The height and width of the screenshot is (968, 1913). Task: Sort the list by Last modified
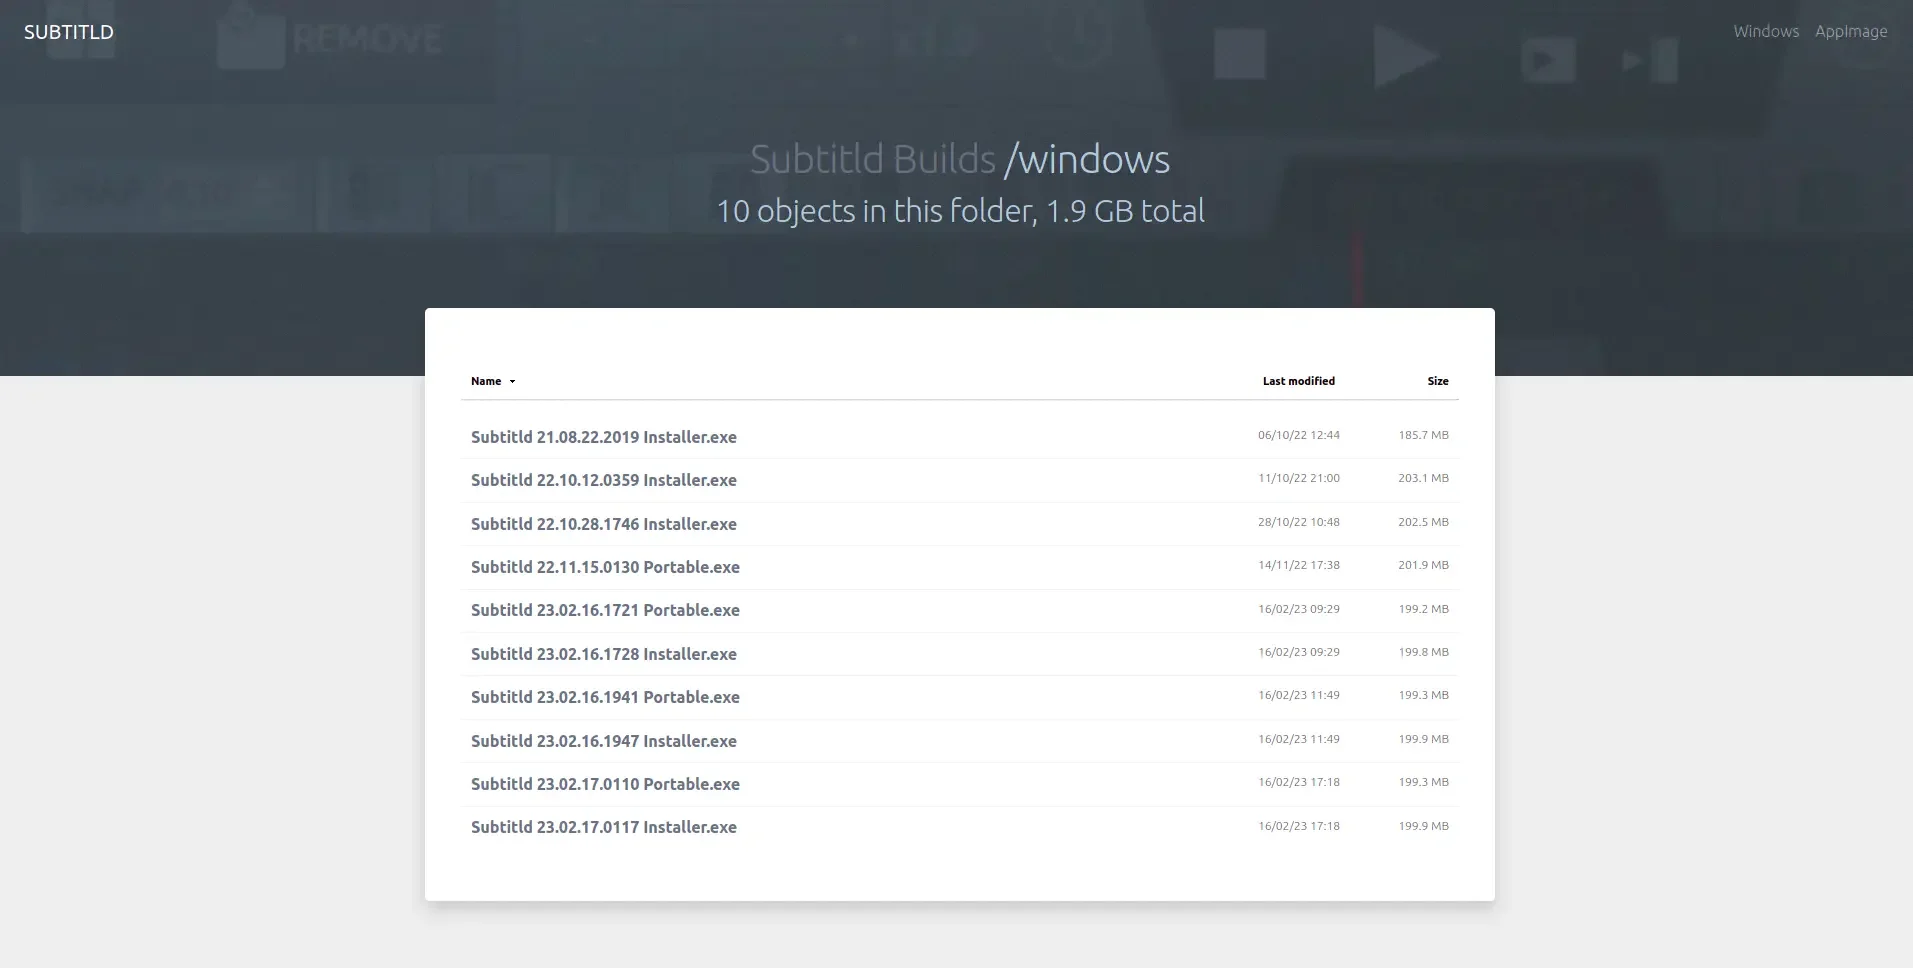point(1298,381)
